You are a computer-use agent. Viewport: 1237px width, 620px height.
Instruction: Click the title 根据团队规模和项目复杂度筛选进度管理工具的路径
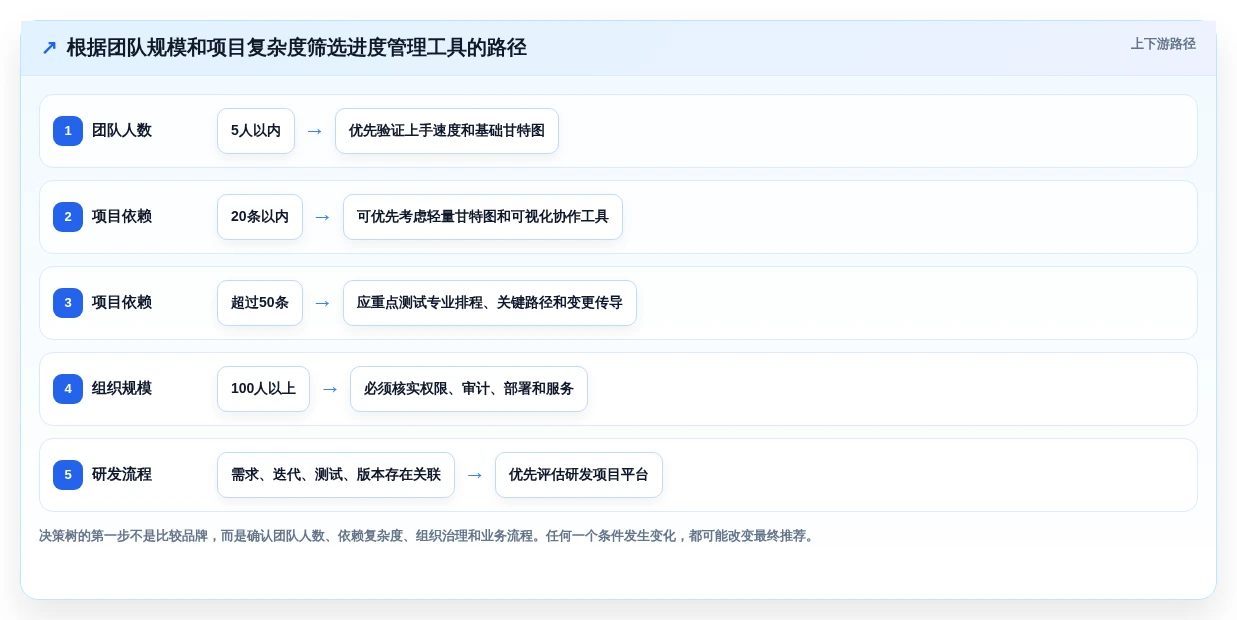[297, 47]
